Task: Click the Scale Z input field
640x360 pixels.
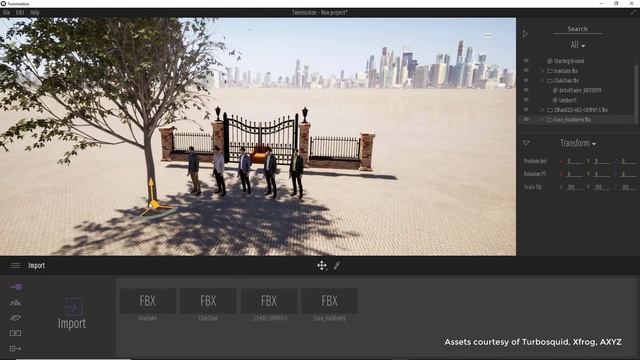Action: pos(628,187)
